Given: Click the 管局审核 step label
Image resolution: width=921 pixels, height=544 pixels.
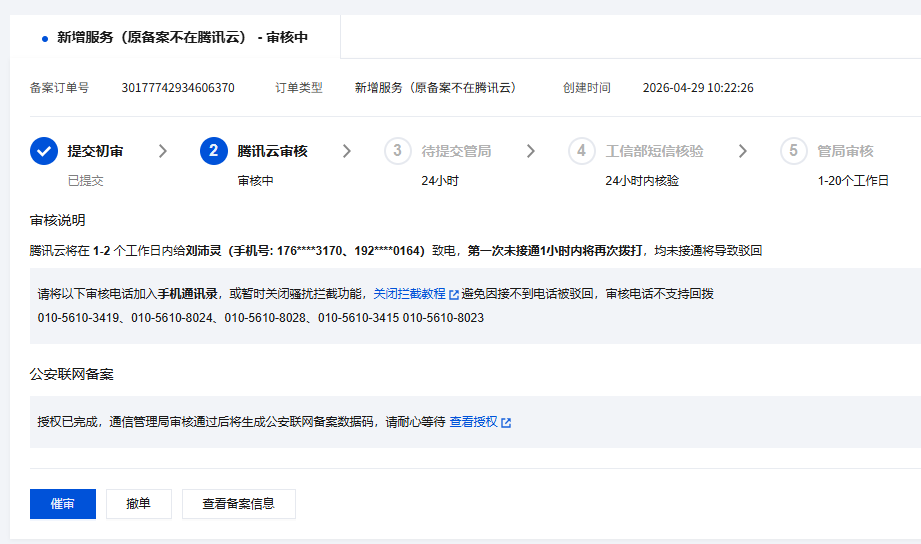Looking at the screenshot, I should [x=845, y=151].
